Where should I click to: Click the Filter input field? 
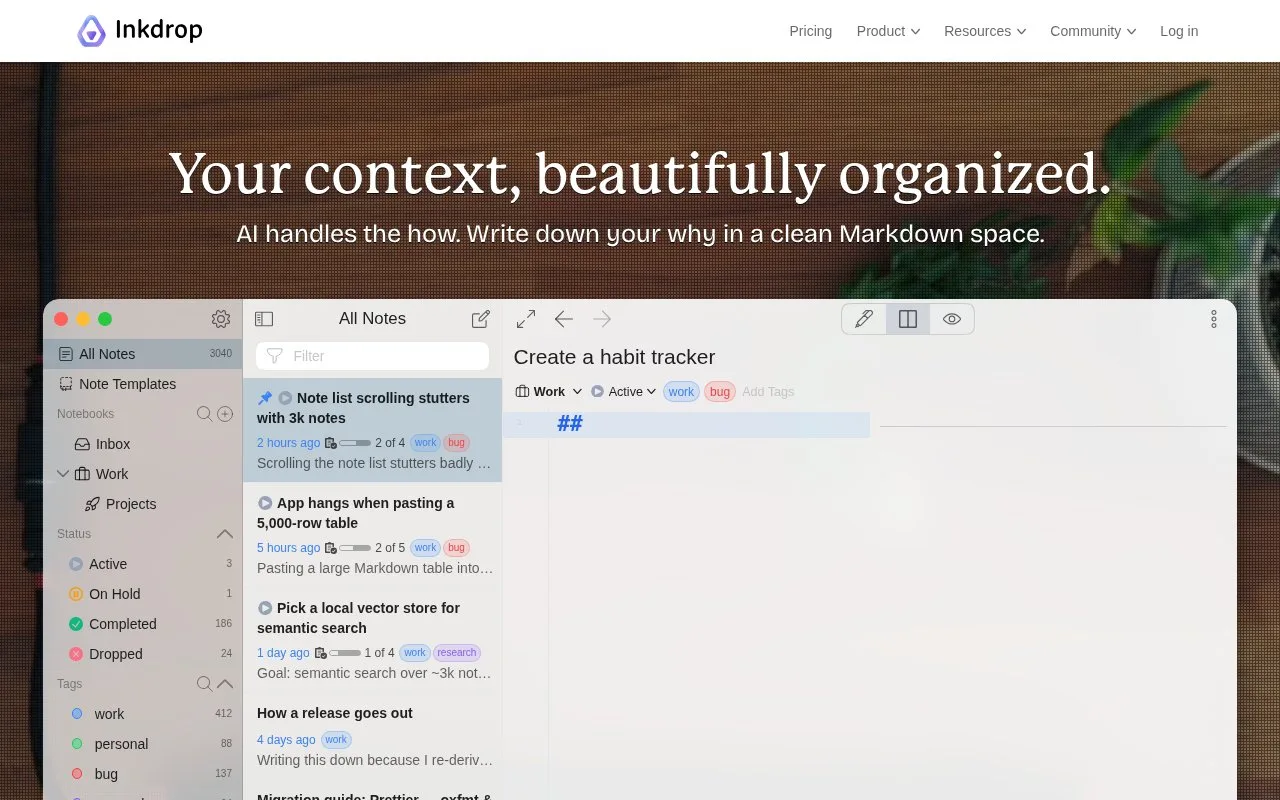click(x=372, y=356)
